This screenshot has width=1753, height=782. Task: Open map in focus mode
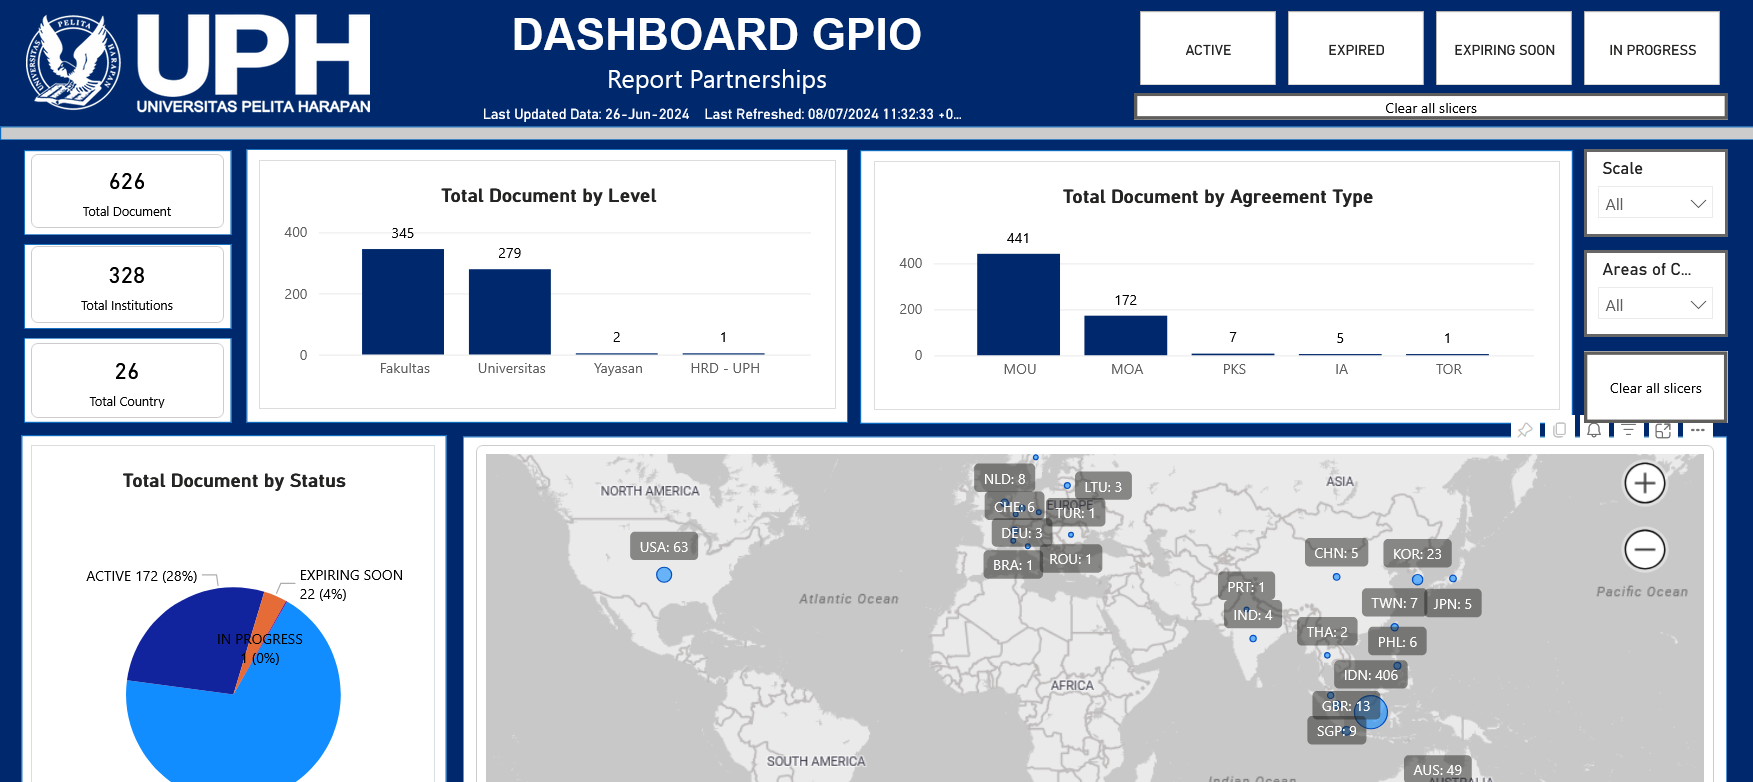pos(1663,430)
